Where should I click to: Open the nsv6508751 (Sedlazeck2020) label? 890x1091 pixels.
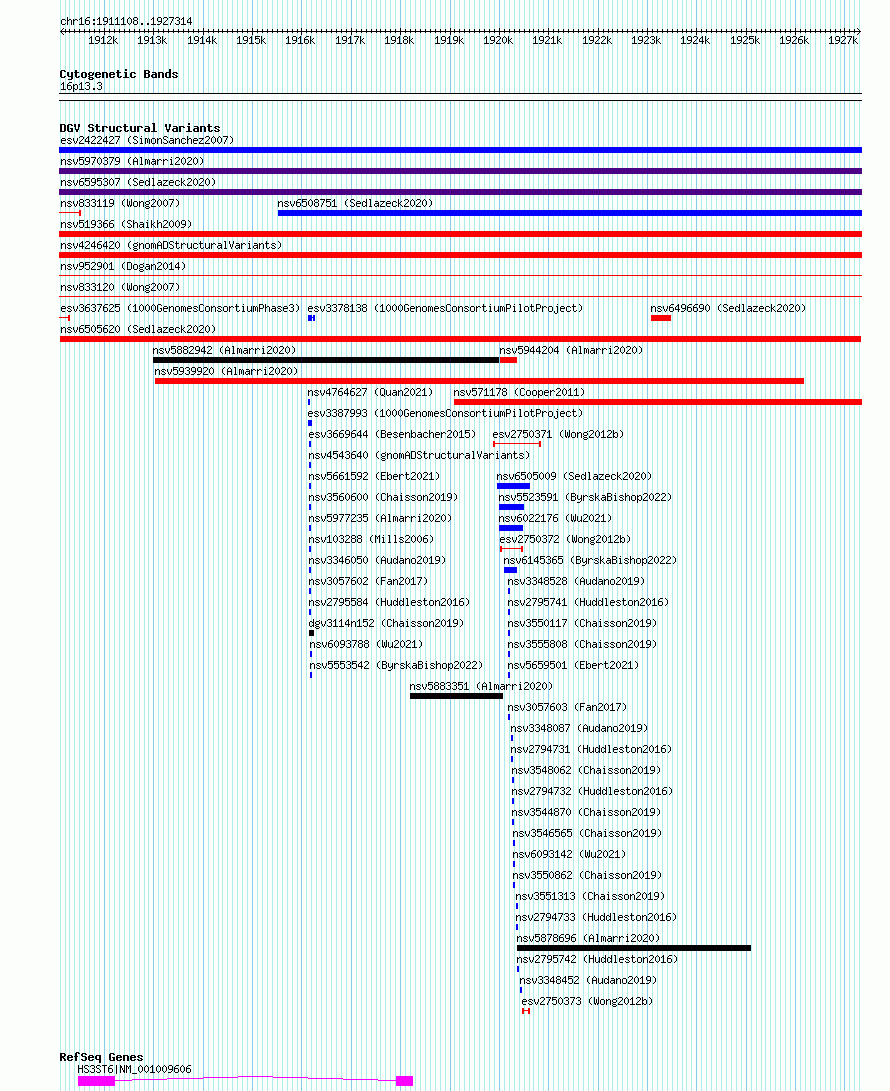[355, 203]
